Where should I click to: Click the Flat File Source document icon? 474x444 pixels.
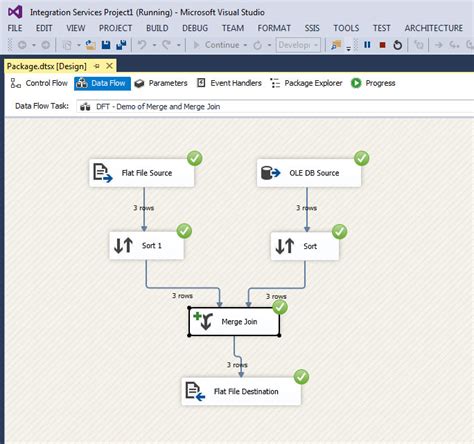coord(102,173)
